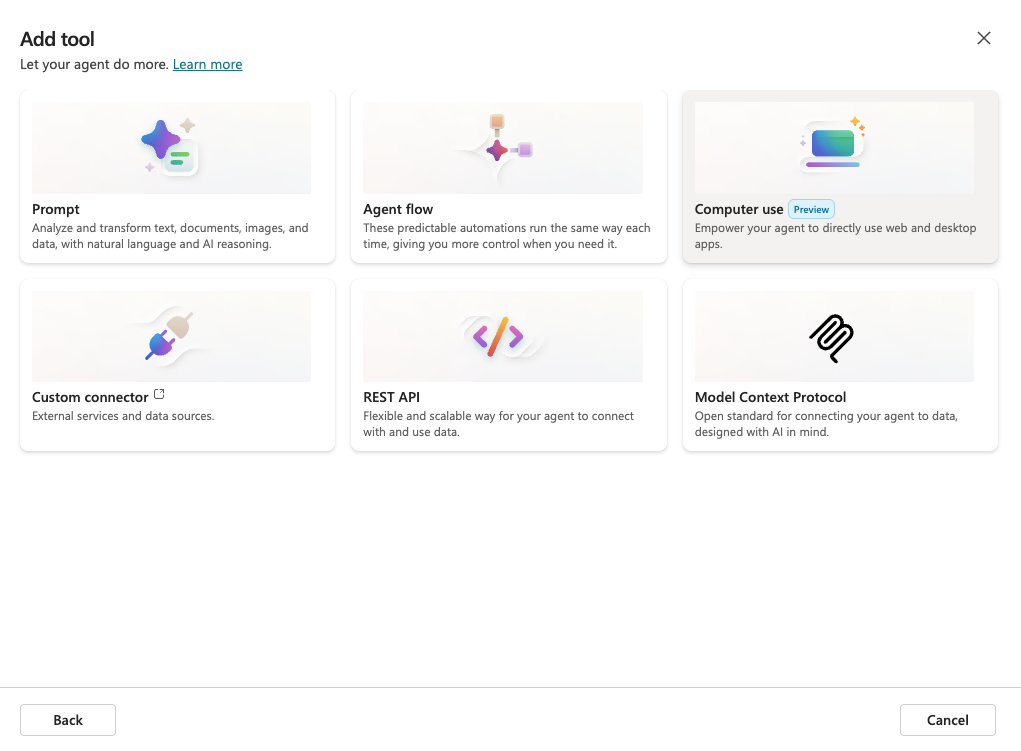Click the Model Context Protocol logo icon
The width and height of the screenshot is (1021, 751).
[x=831, y=338]
